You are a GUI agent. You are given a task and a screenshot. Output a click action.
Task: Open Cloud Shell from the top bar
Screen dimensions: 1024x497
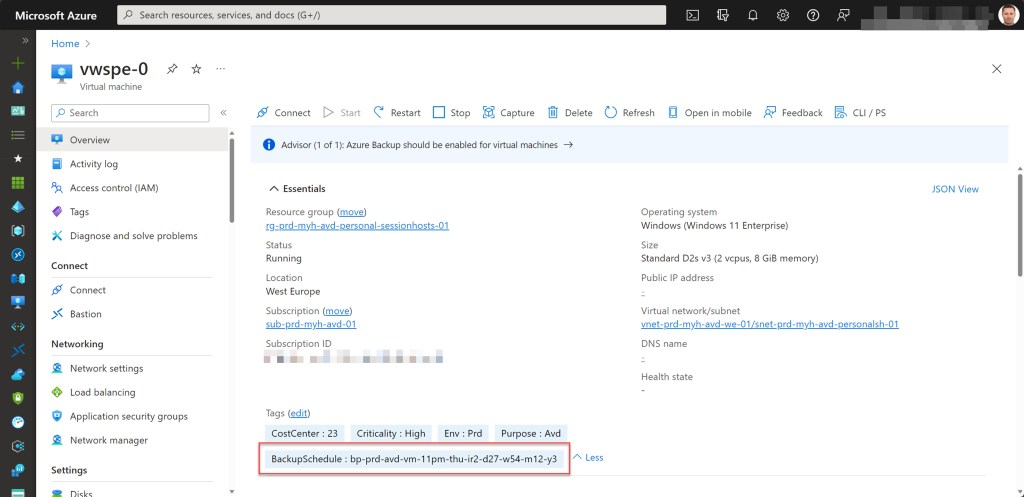point(692,15)
